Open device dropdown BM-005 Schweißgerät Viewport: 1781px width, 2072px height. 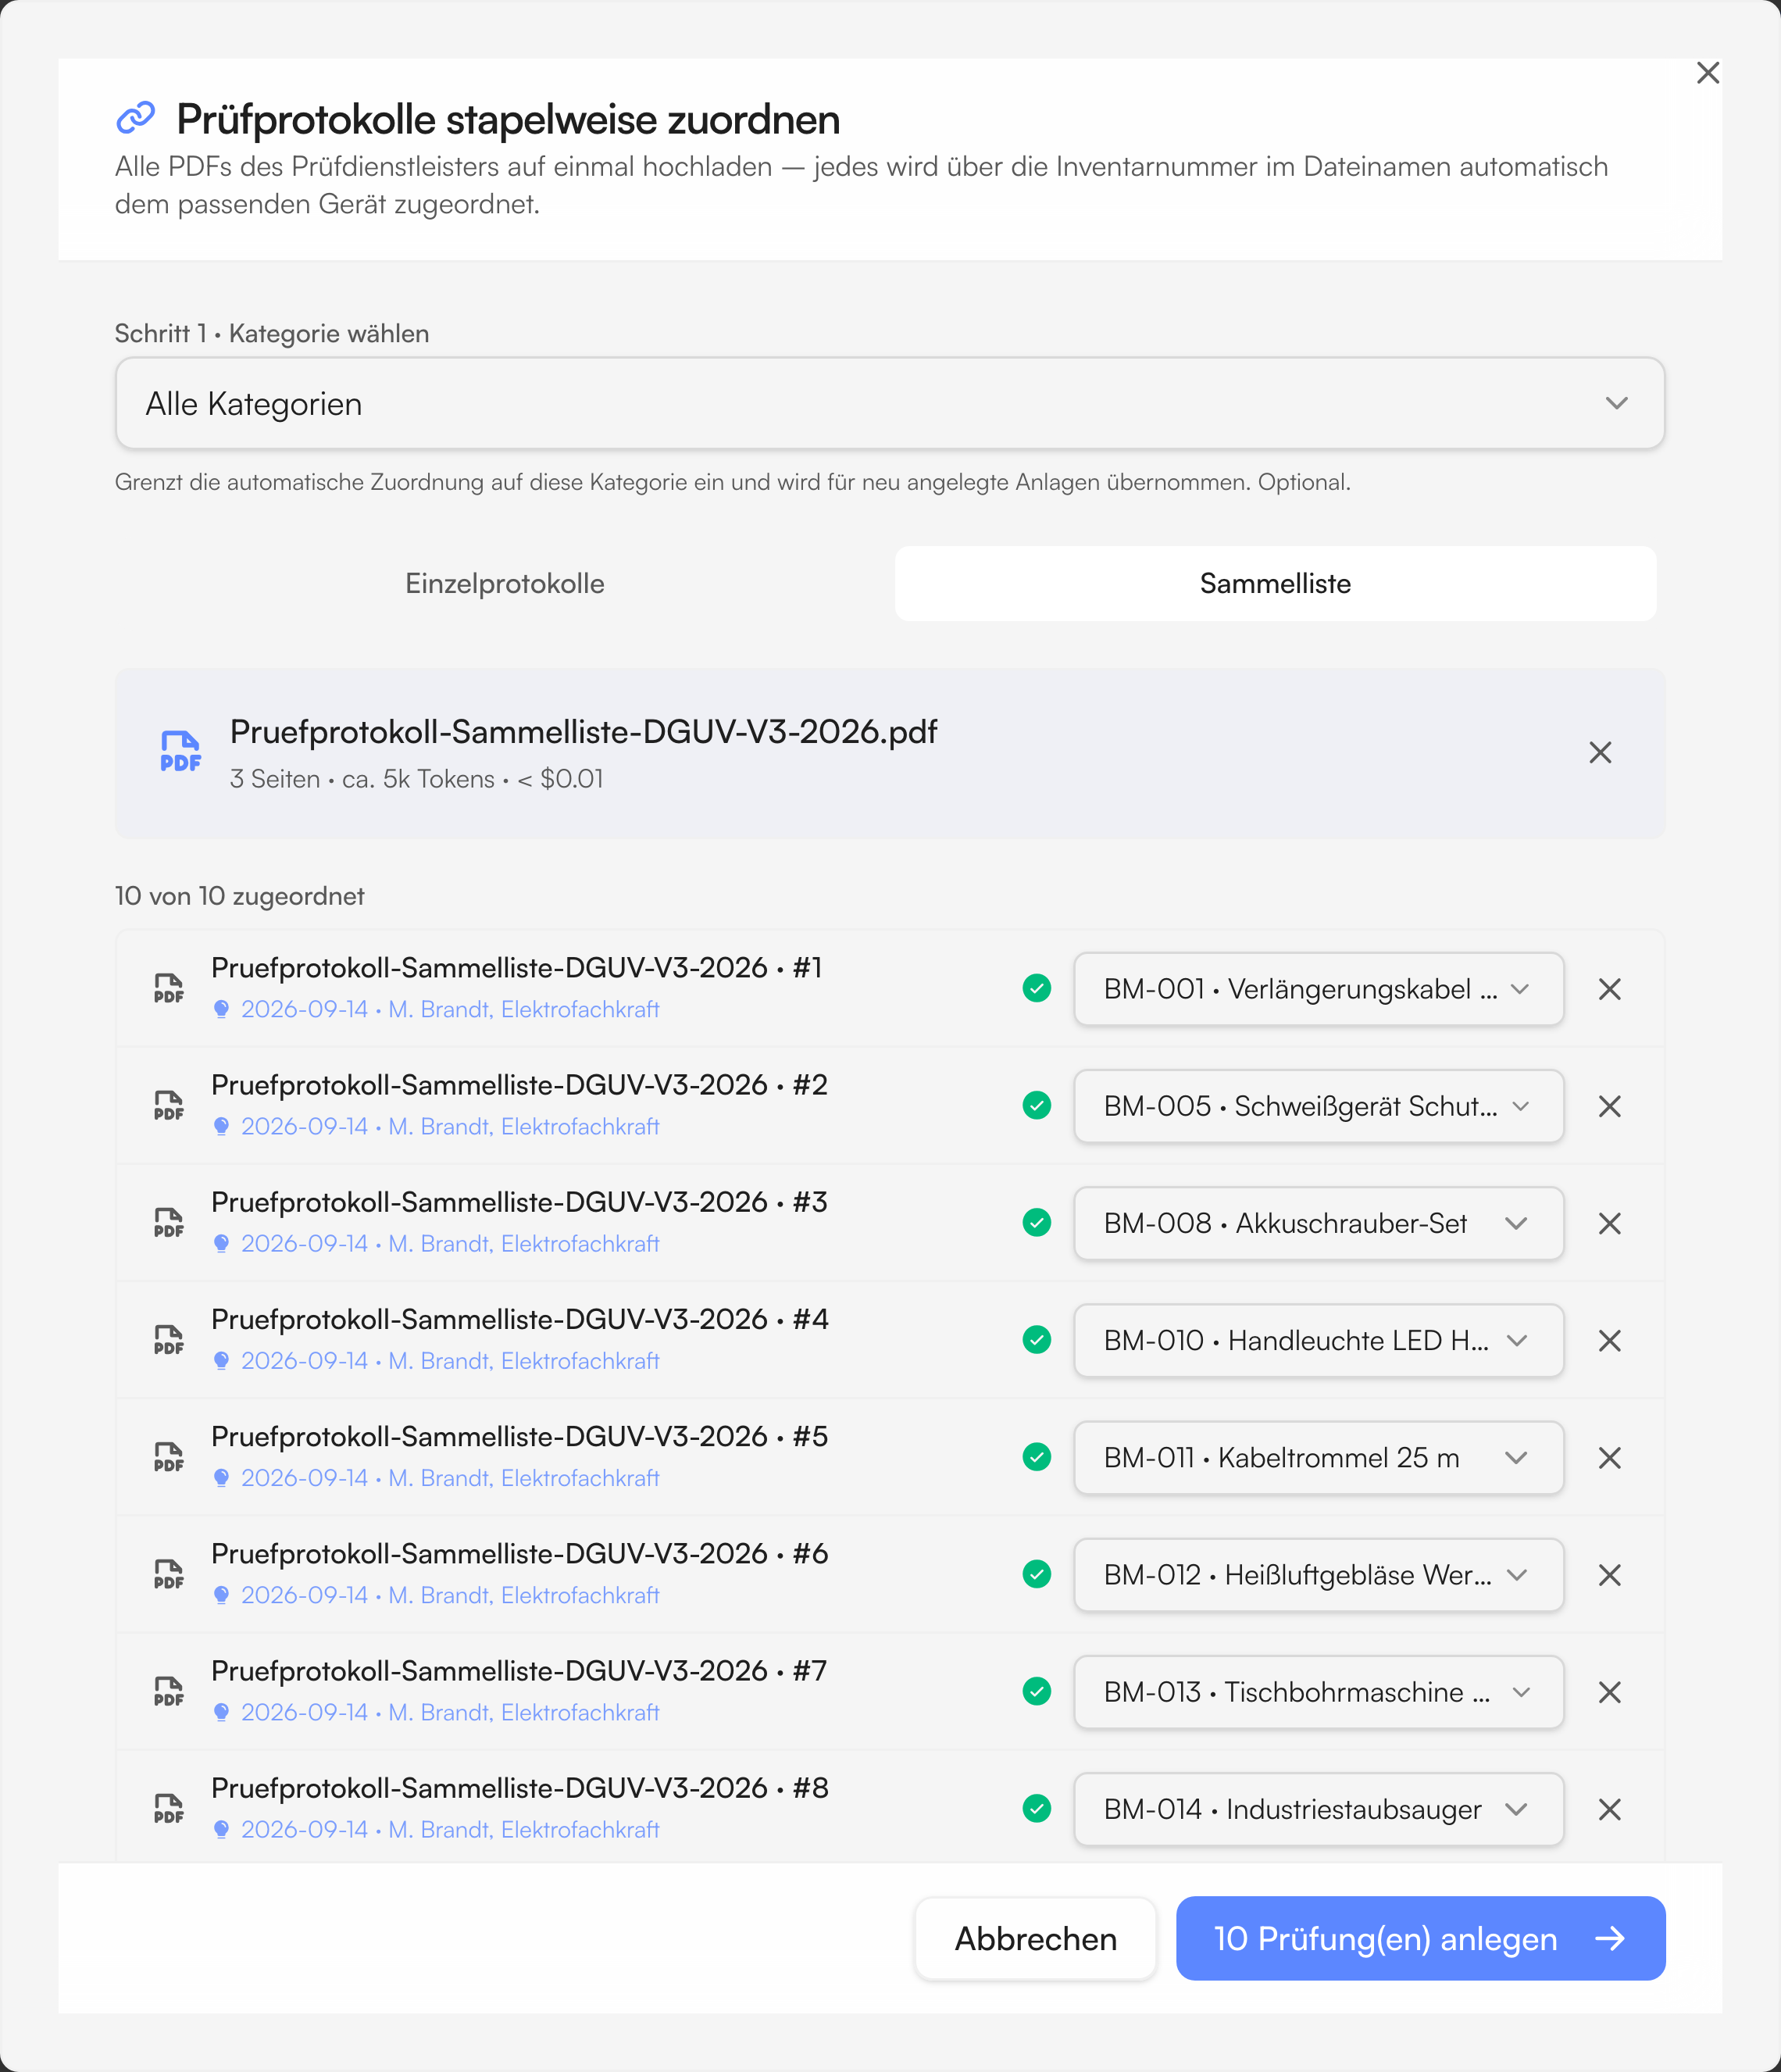[x=1318, y=1106]
